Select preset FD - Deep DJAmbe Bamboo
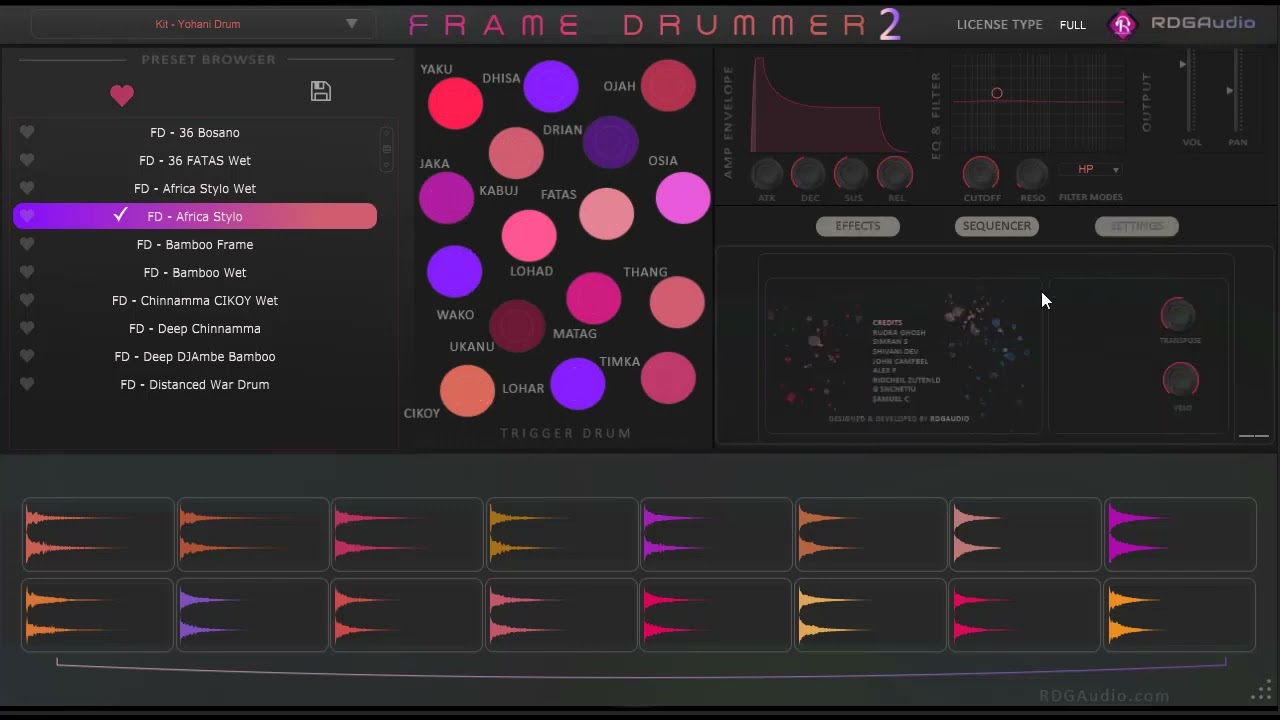This screenshot has width=1280, height=720. 195,356
